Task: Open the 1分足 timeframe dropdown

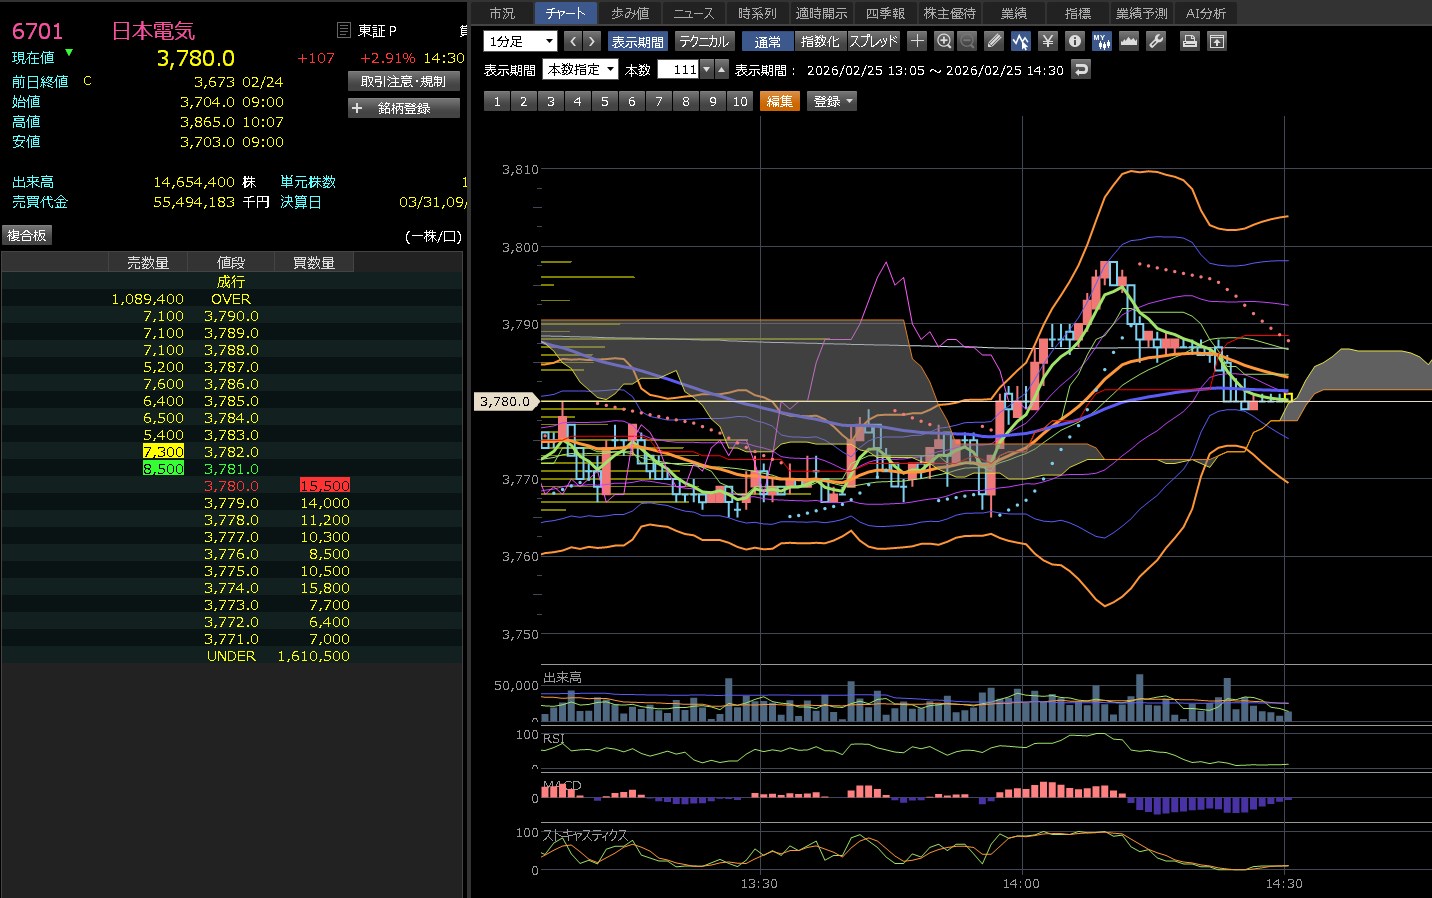Action: click(520, 41)
